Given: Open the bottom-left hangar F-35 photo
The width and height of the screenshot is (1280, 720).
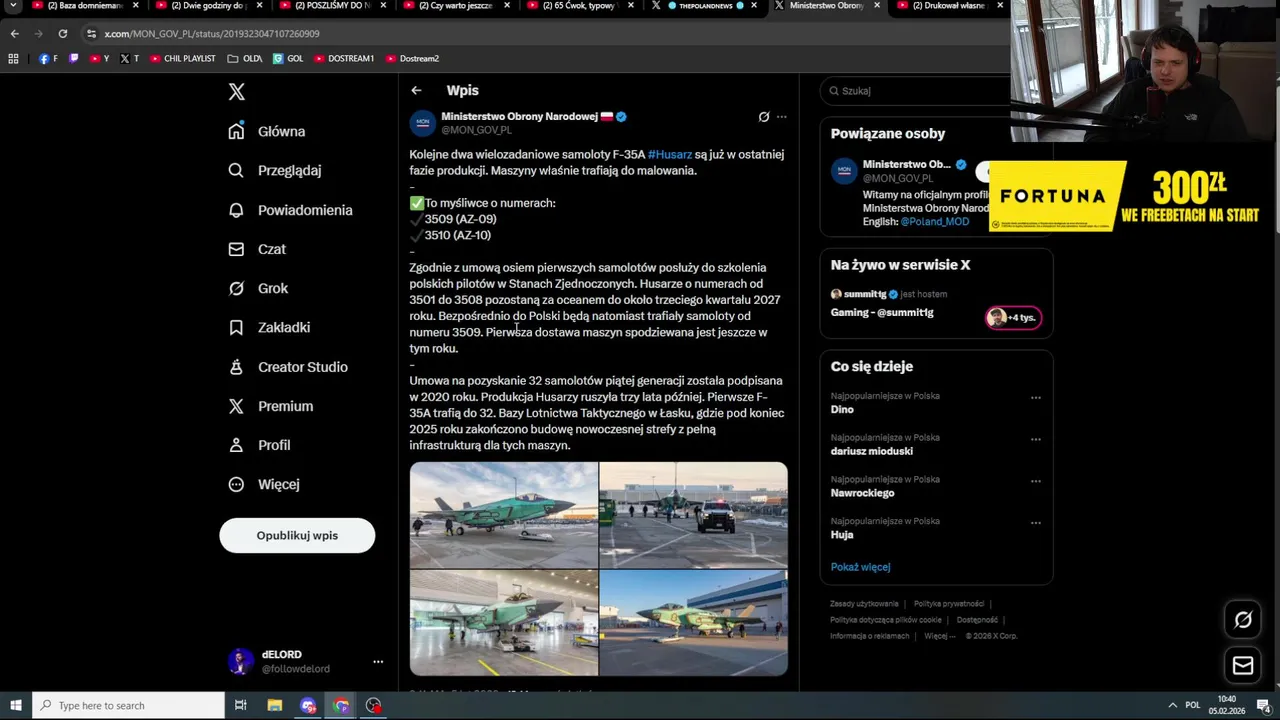Looking at the screenshot, I should (503, 623).
